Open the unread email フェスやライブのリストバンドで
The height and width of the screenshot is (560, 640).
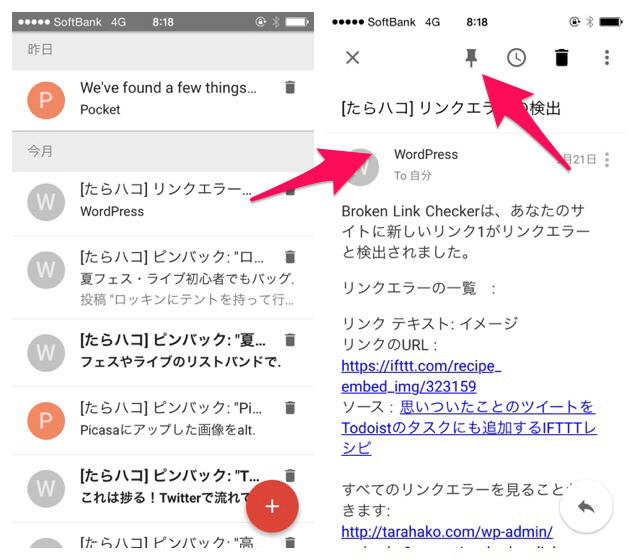pyautogui.click(x=163, y=353)
